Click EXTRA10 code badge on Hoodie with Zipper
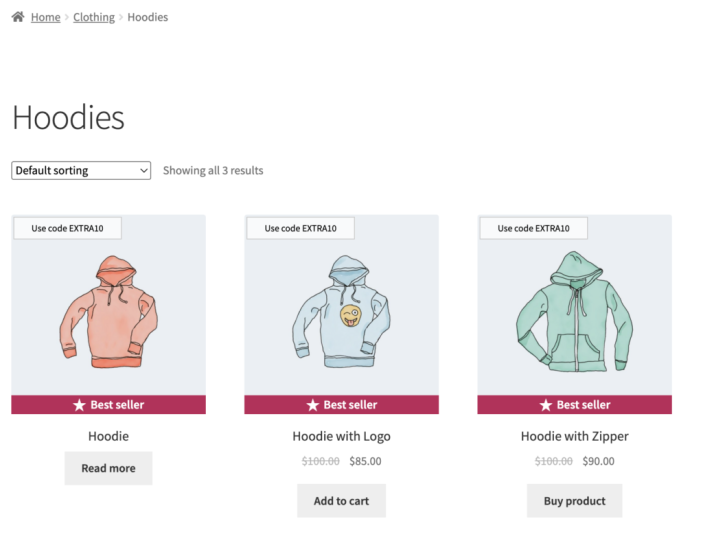 534,228
